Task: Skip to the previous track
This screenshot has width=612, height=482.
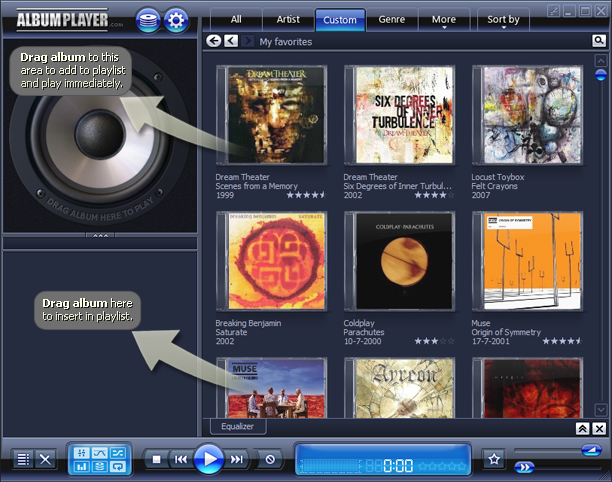Action: [x=180, y=459]
